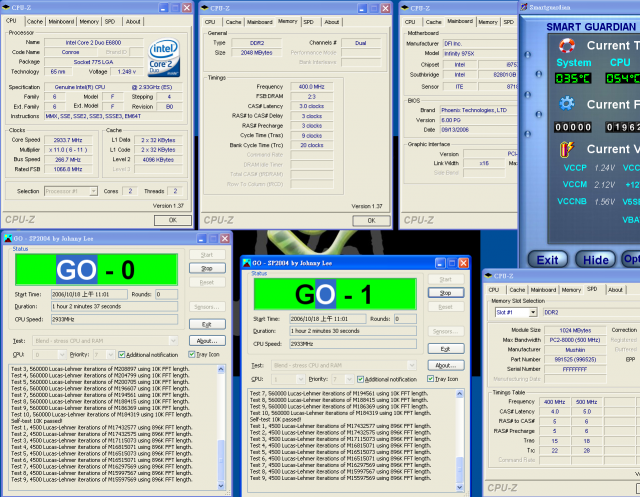Screen dimensions: 640x497
Task: Click OK in the CPU-Z Memory window
Action: tap(371, 221)
